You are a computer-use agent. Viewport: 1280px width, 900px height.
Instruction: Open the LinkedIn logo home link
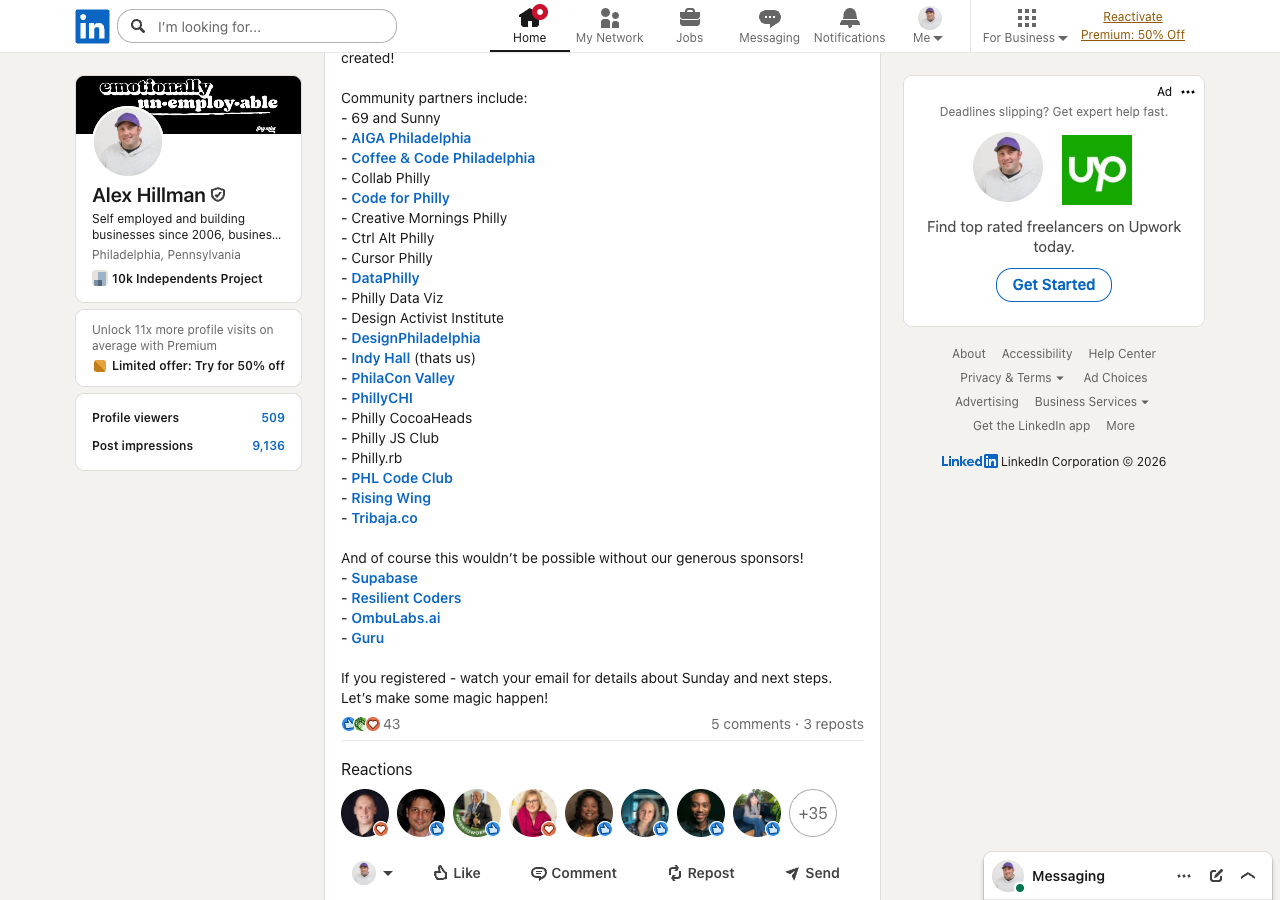[x=92, y=26]
